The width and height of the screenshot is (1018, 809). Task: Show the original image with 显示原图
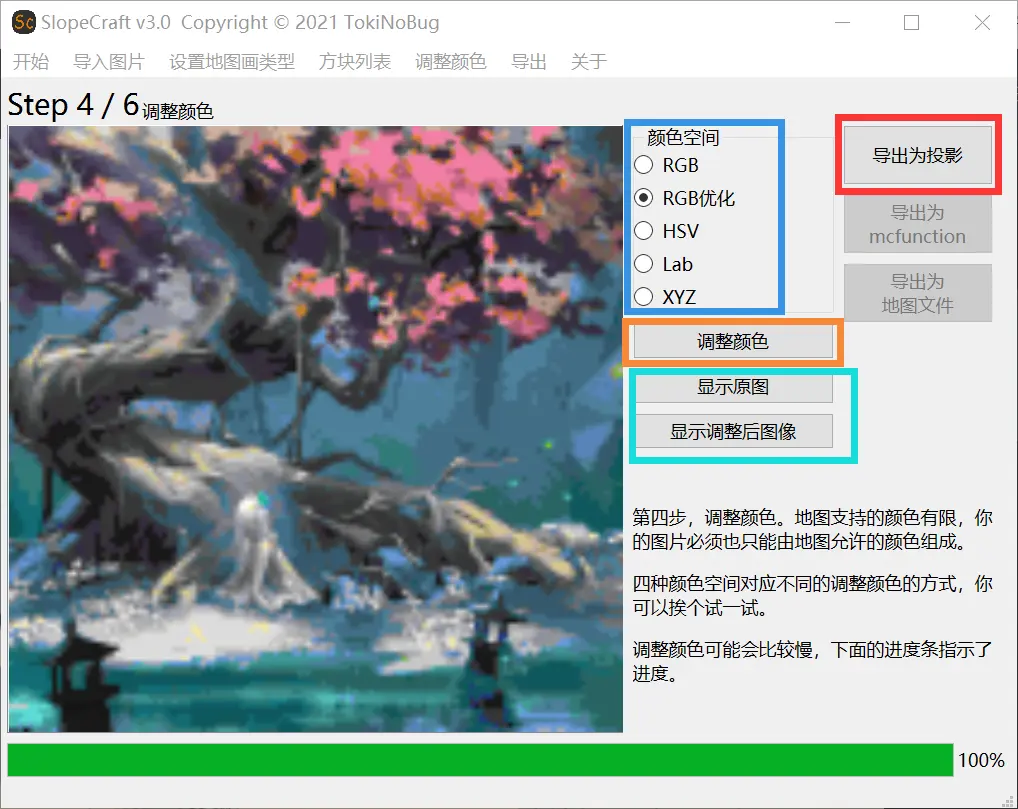(x=735, y=388)
